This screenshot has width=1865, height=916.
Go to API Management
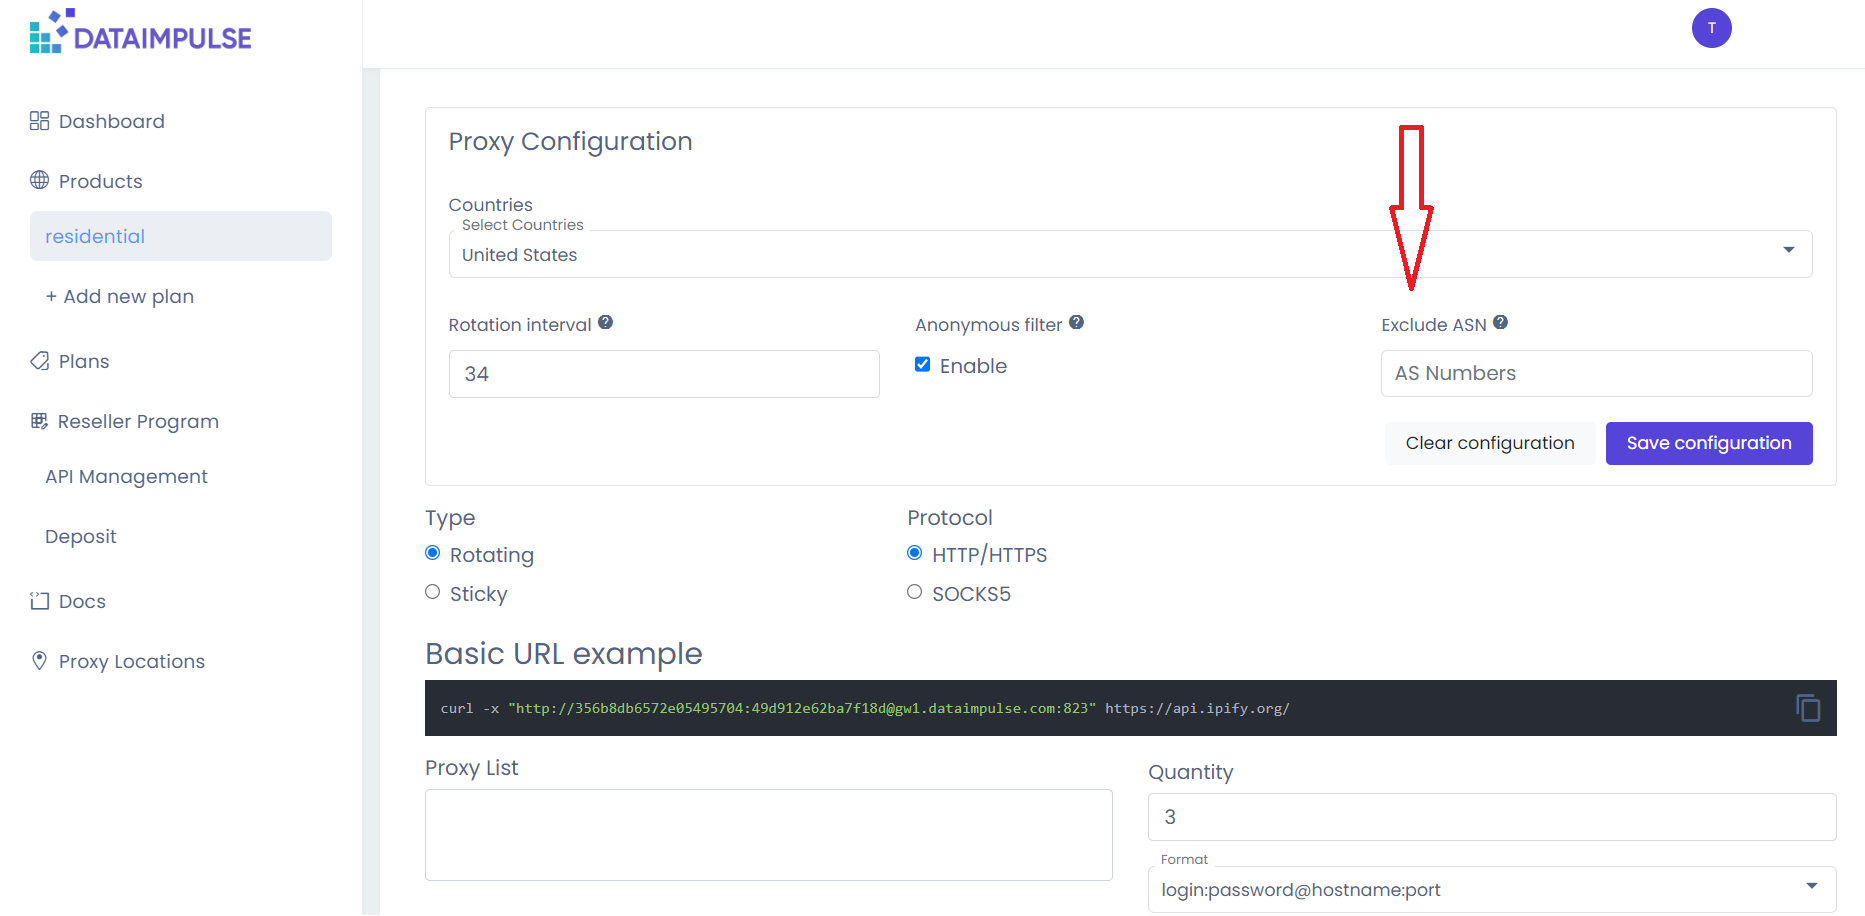126,477
